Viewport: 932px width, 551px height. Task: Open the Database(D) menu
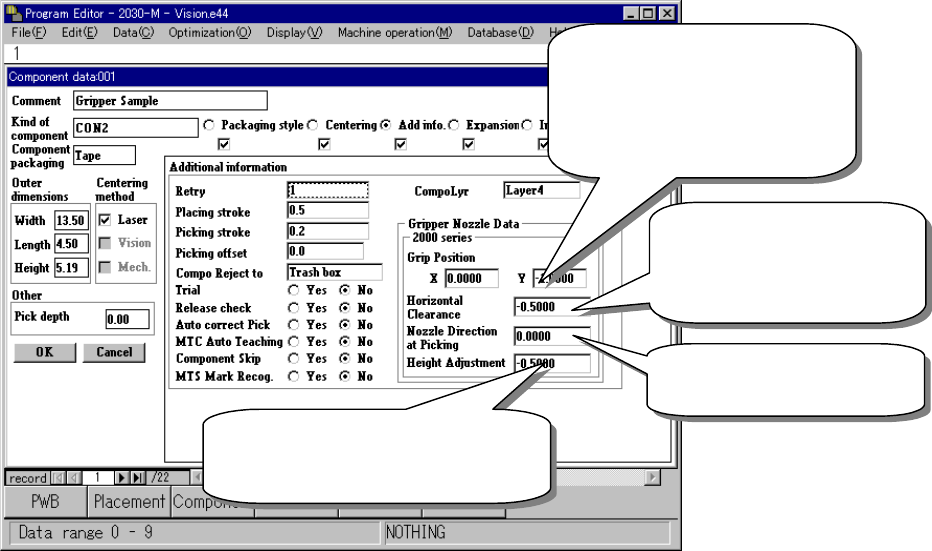(x=500, y=33)
